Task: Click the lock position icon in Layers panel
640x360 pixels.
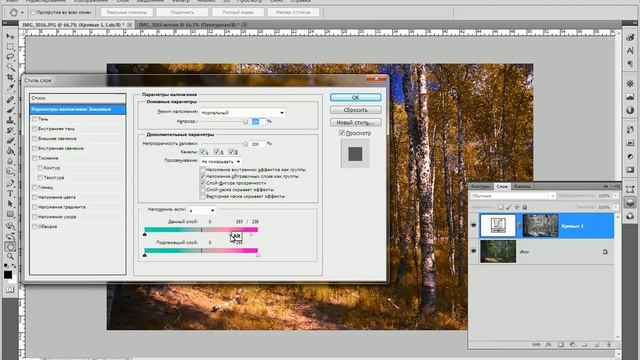Action: 517,207
